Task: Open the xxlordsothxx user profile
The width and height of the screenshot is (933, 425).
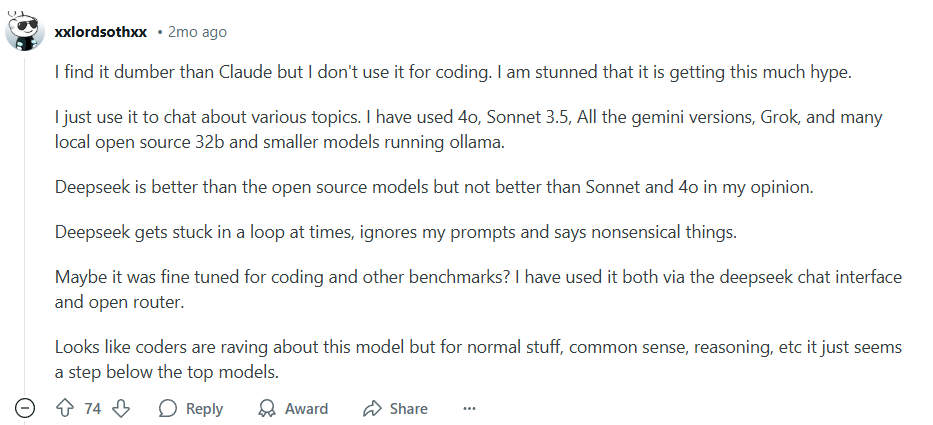Action: click(x=100, y=32)
